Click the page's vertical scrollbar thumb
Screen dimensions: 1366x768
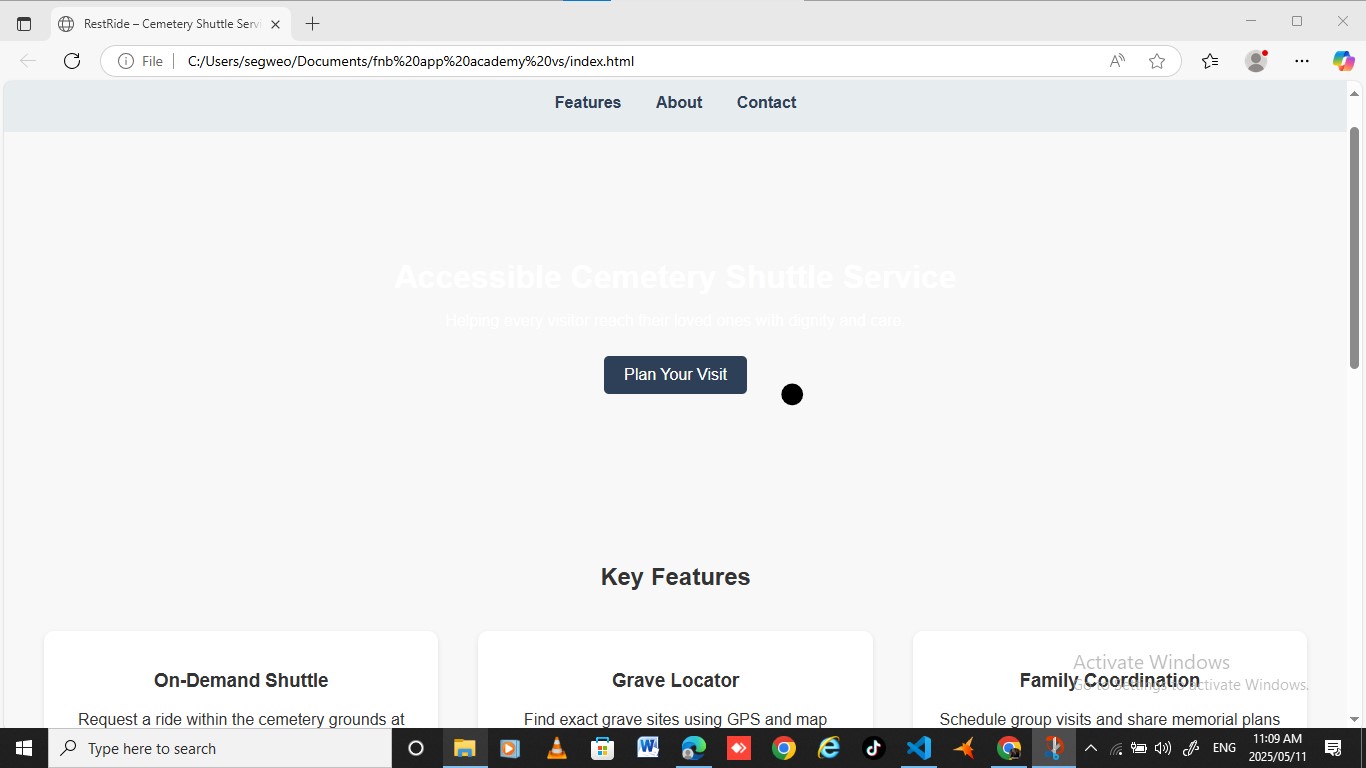[1355, 247]
